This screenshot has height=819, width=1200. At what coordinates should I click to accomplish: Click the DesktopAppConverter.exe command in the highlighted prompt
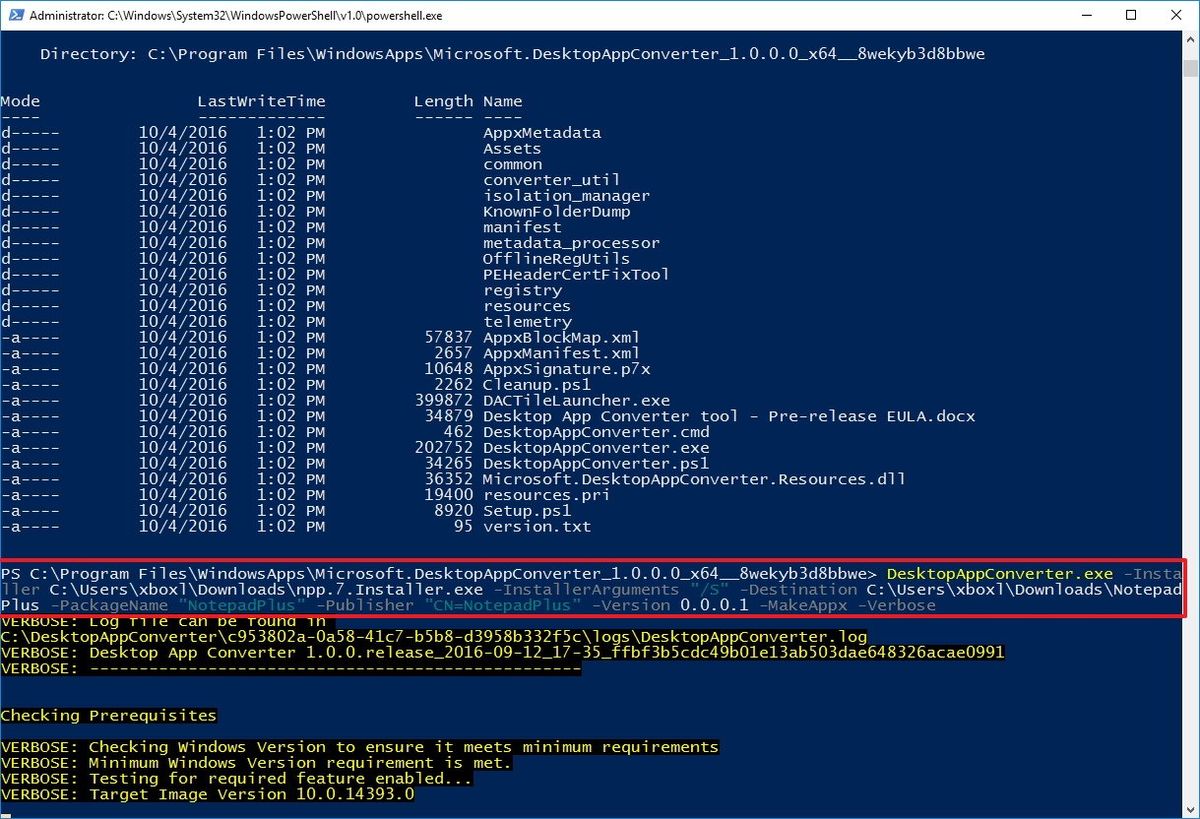coord(1023,573)
